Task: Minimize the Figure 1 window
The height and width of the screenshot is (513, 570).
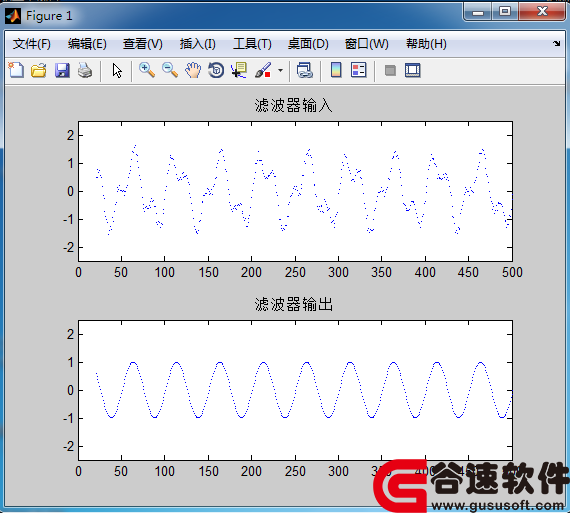Action: 478,12
